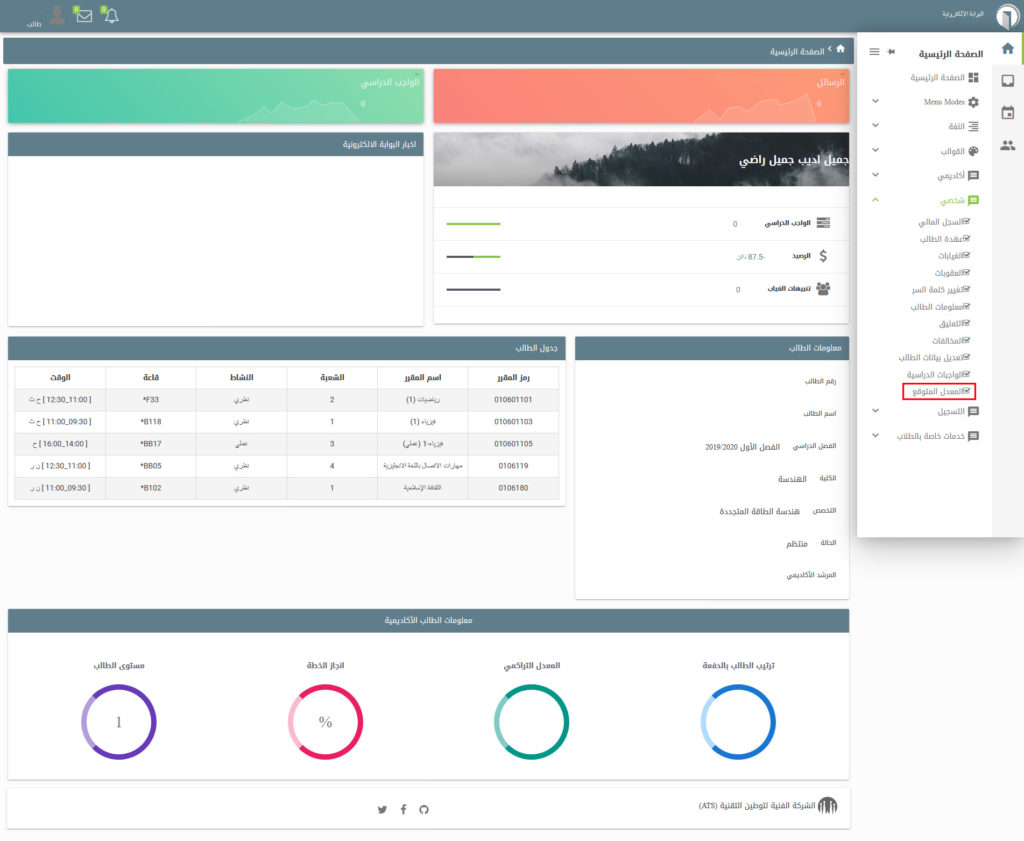Open the calendar icon in right rail
The height and width of the screenshot is (841, 1024).
tap(1008, 113)
